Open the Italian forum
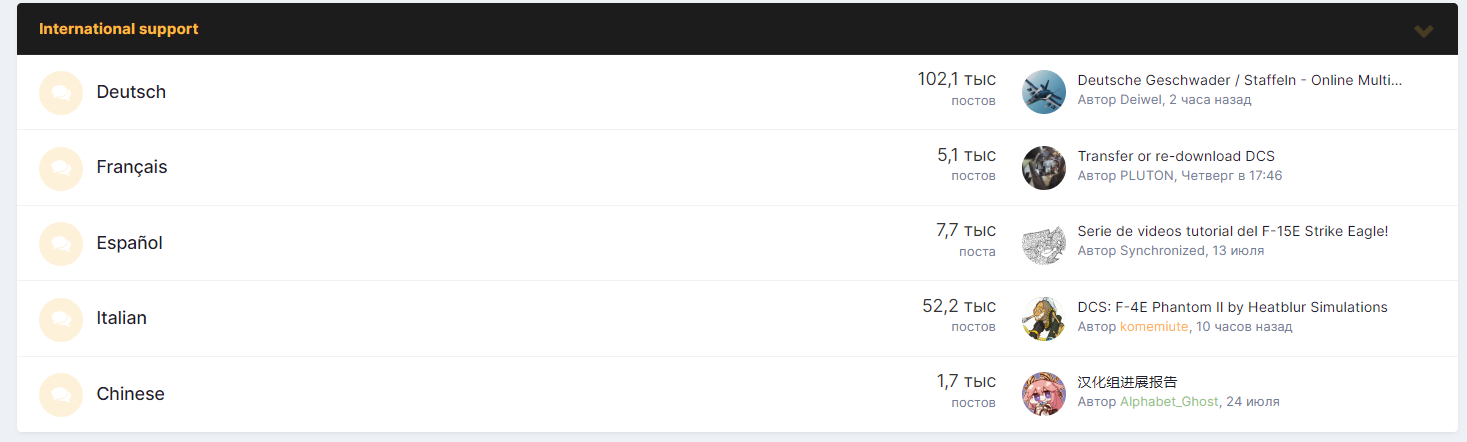This screenshot has width=1467, height=442. tap(121, 318)
